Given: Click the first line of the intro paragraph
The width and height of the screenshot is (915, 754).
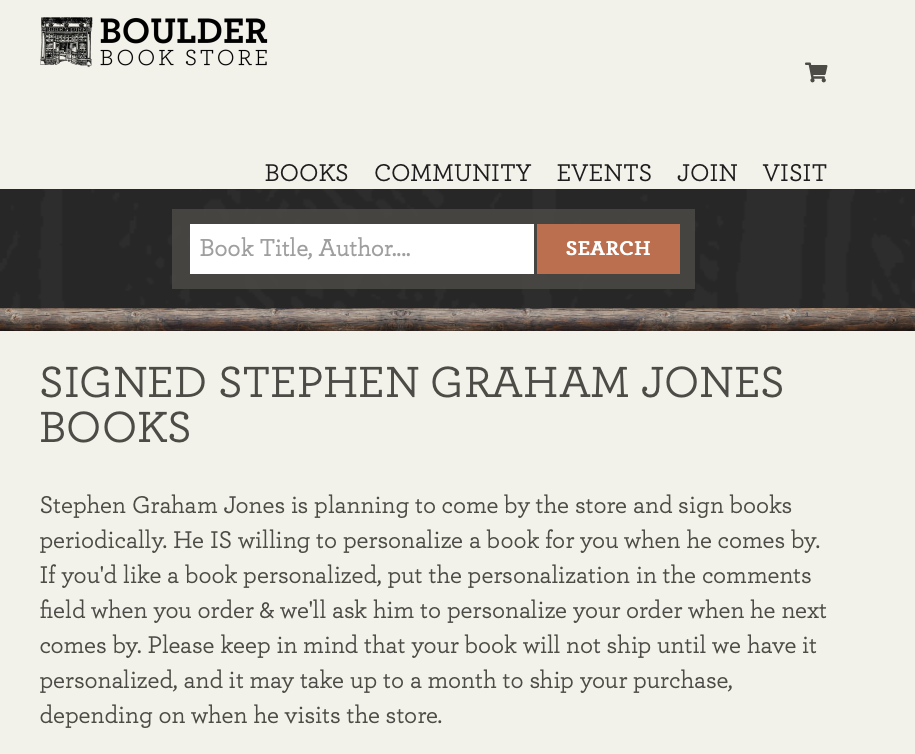Looking at the screenshot, I should click(x=415, y=505).
